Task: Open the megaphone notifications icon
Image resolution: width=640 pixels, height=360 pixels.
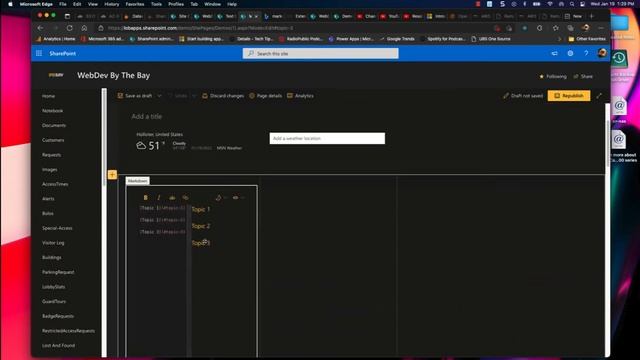Action: (554, 53)
